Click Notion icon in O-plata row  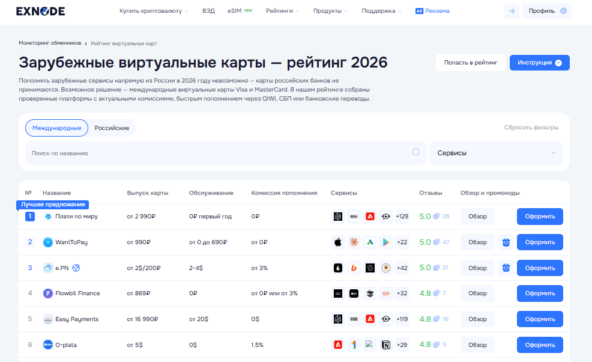[x=386, y=345]
